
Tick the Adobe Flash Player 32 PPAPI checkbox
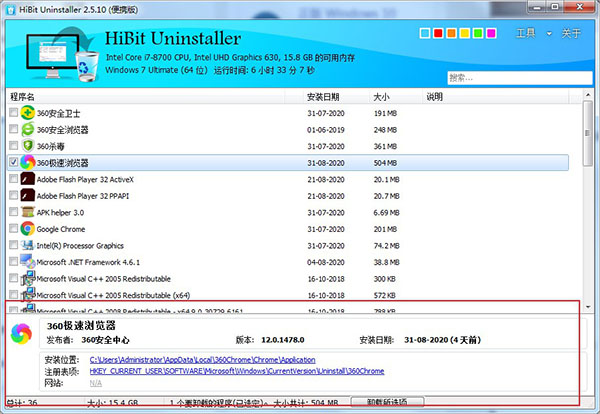[x=13, y=195]
